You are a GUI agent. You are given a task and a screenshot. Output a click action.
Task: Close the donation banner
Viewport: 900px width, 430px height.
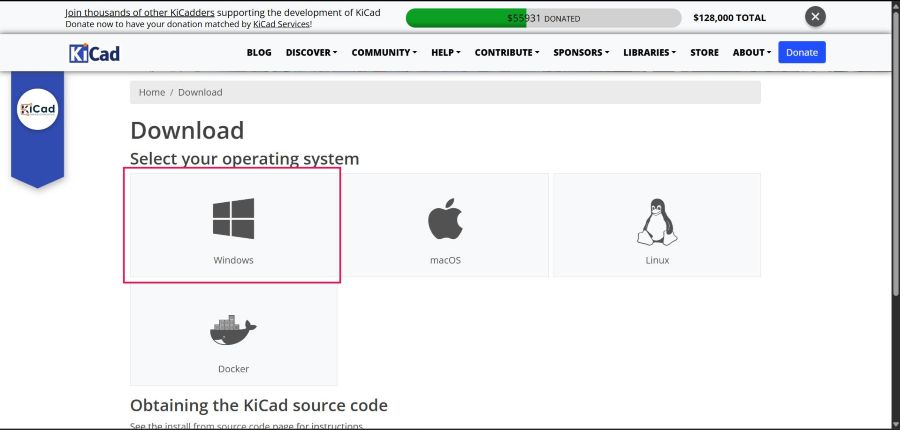point(815,17)
